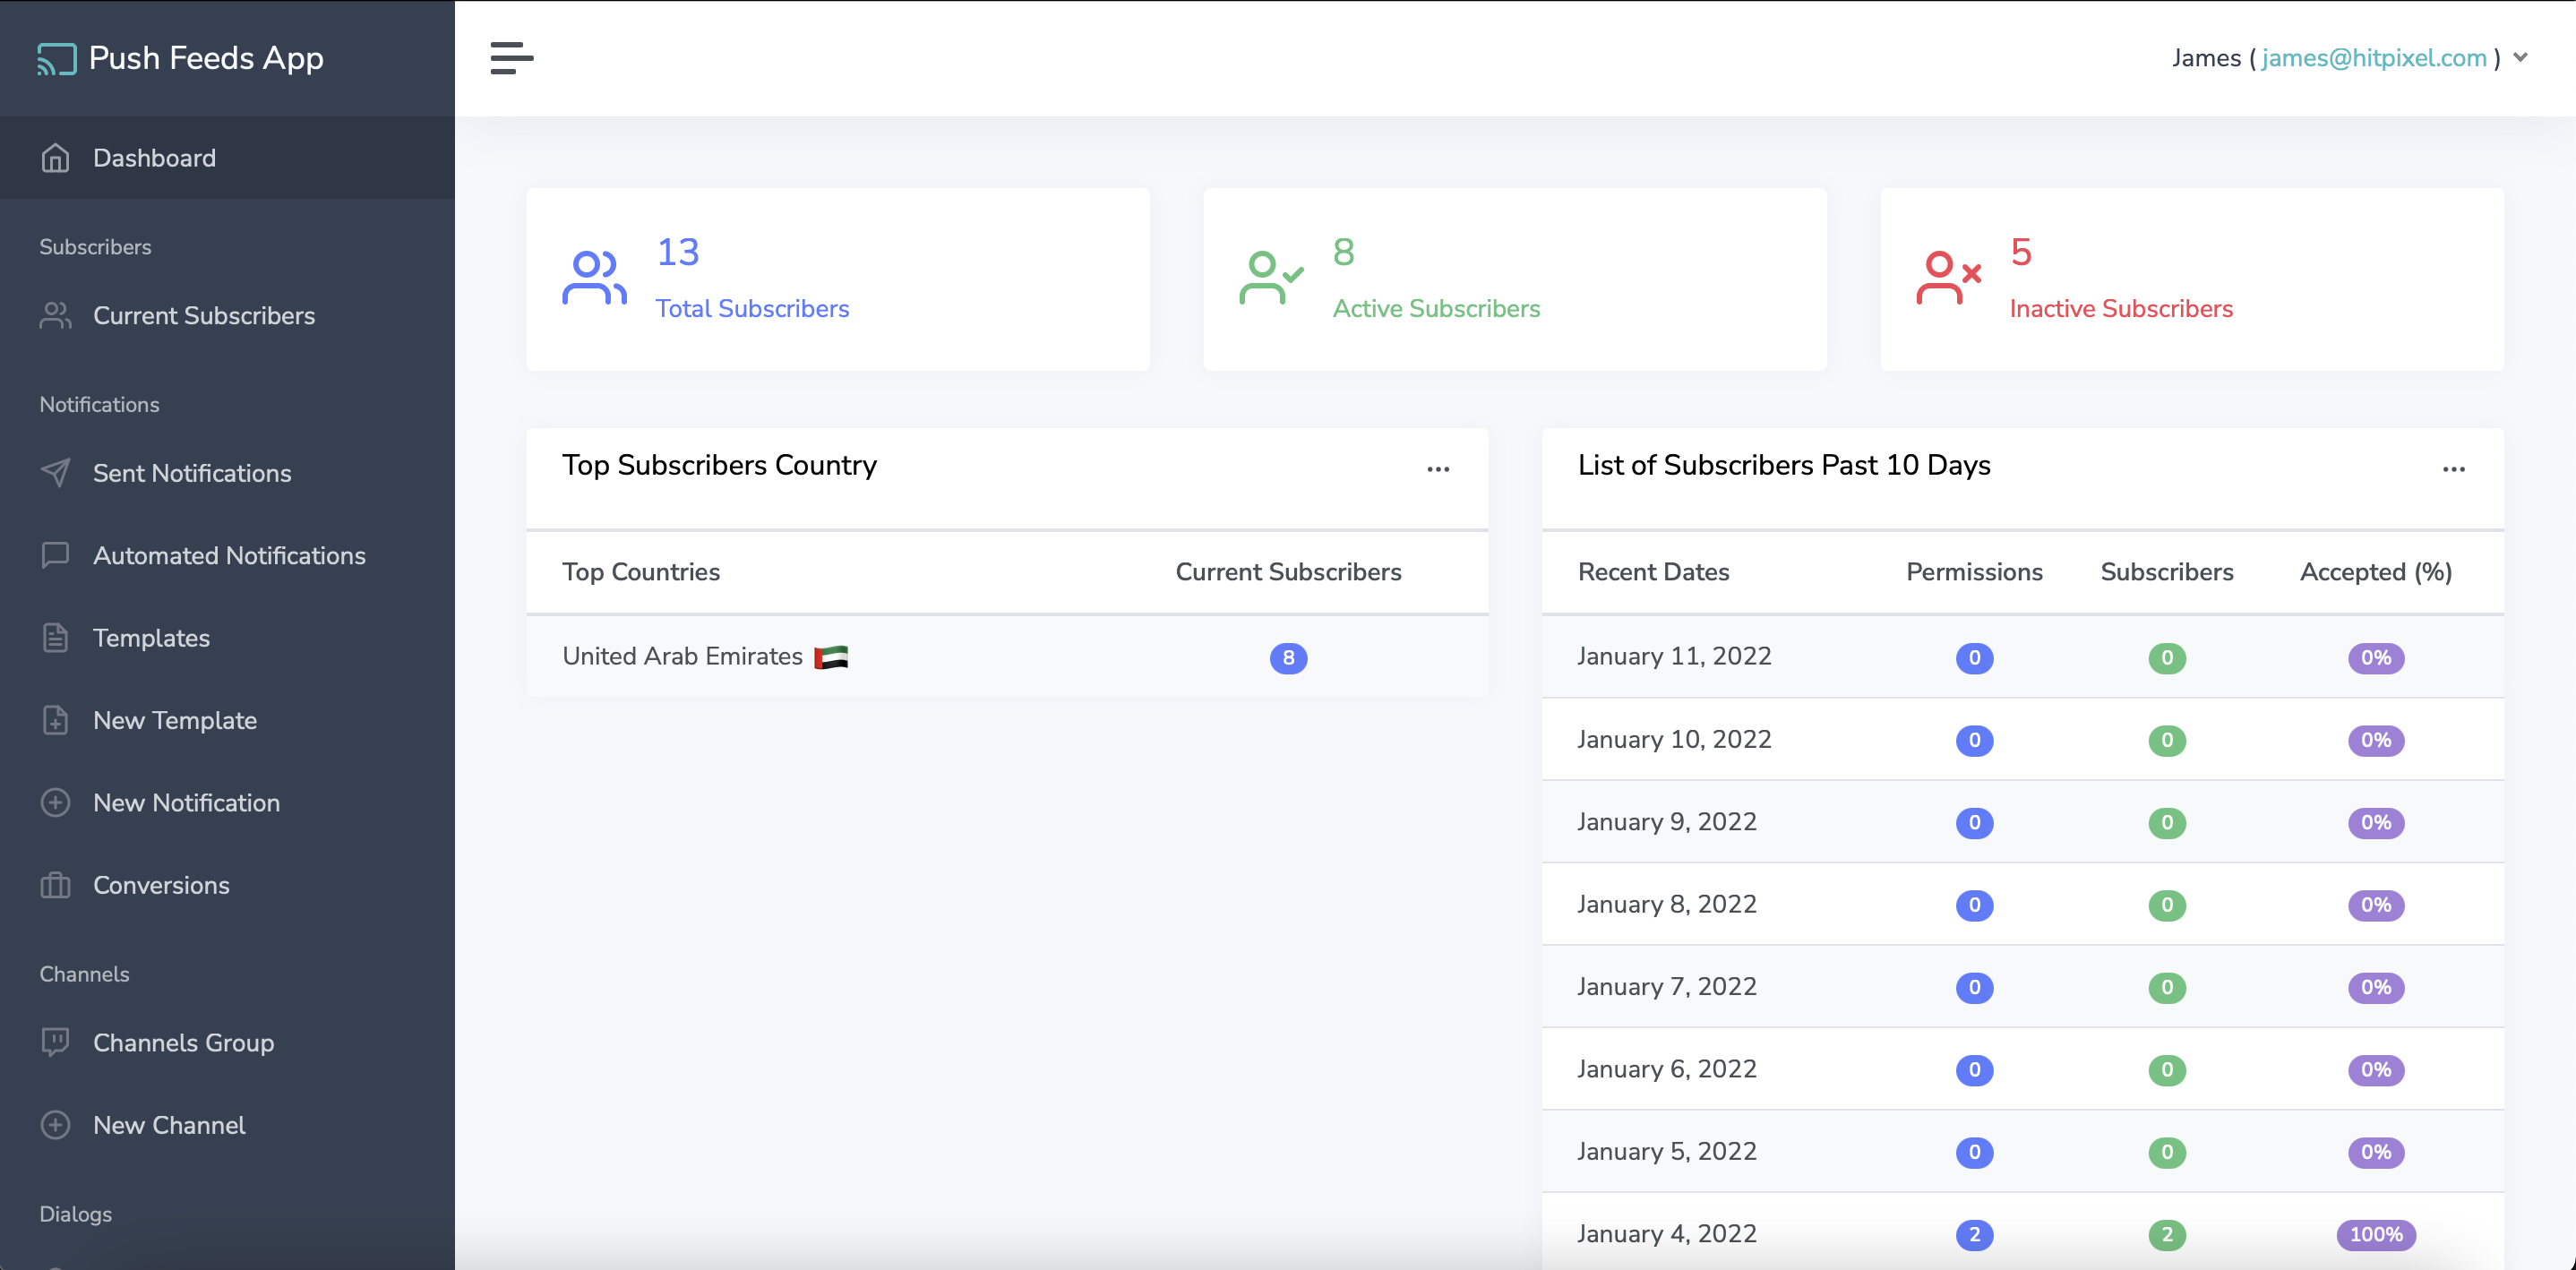Click the Sent Notifications paper plane icon

[55, 473]
